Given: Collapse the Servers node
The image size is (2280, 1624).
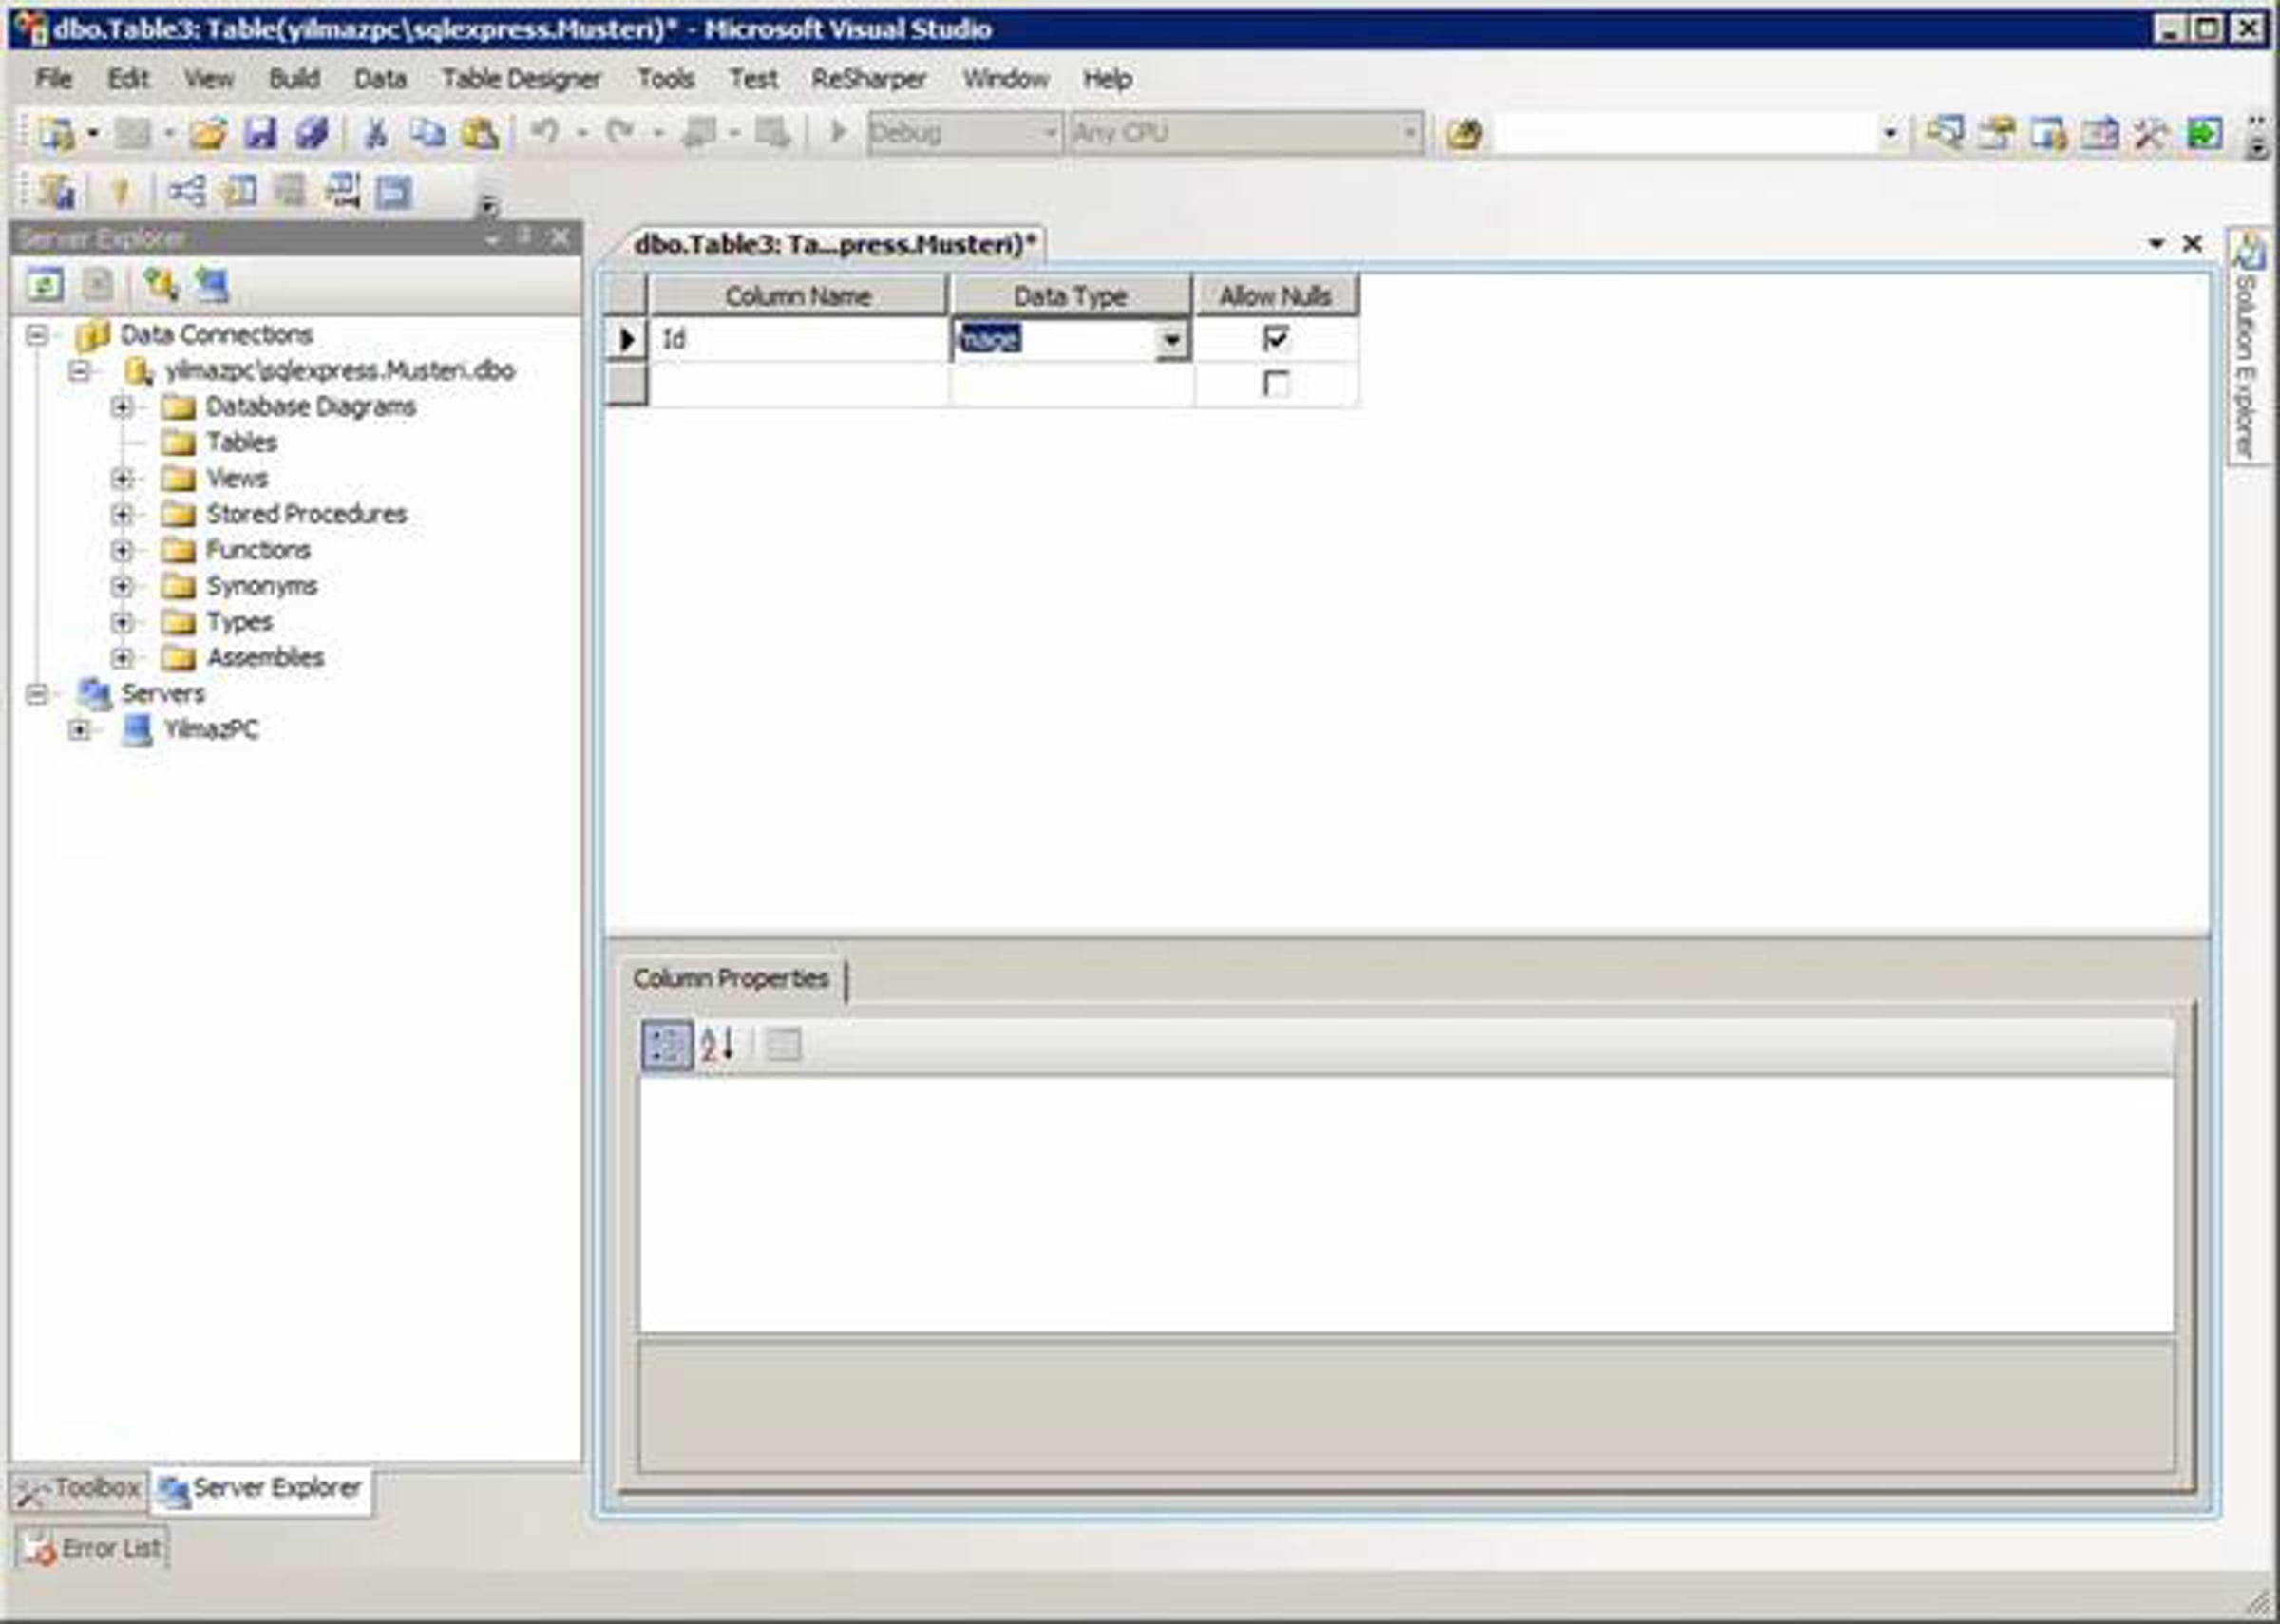Looking at the screenshot, I should coord(38,694).
